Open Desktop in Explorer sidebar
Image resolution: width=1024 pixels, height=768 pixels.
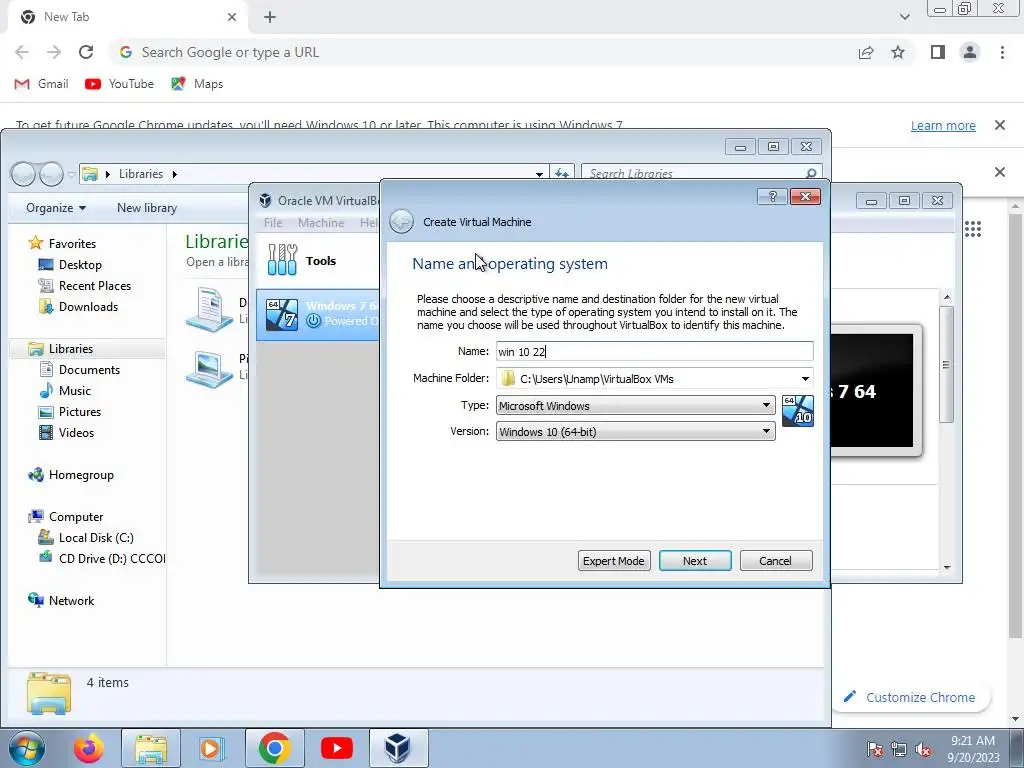click(x=80, y=264)
